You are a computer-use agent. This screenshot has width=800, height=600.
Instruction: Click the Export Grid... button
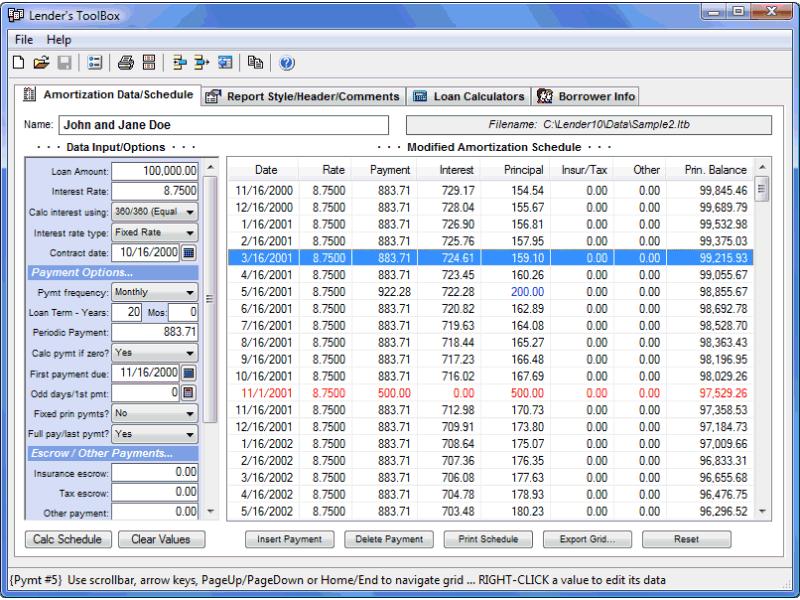pos(587,539)
